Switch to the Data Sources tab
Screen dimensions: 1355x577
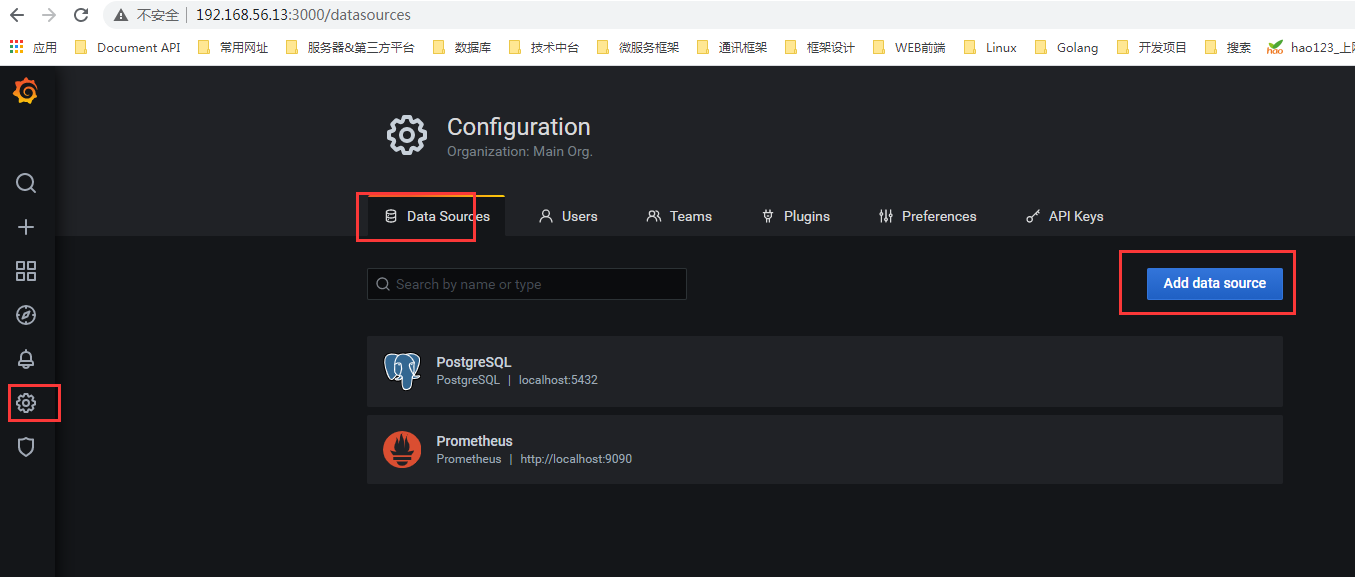pos(436,216)
